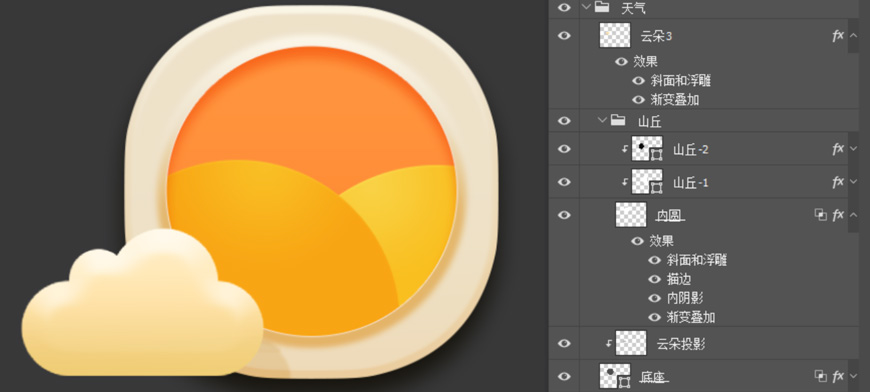Click the fx icon on 内圆 layer
The width and height of the screenshot is (870, 392).
click(838, 215)
